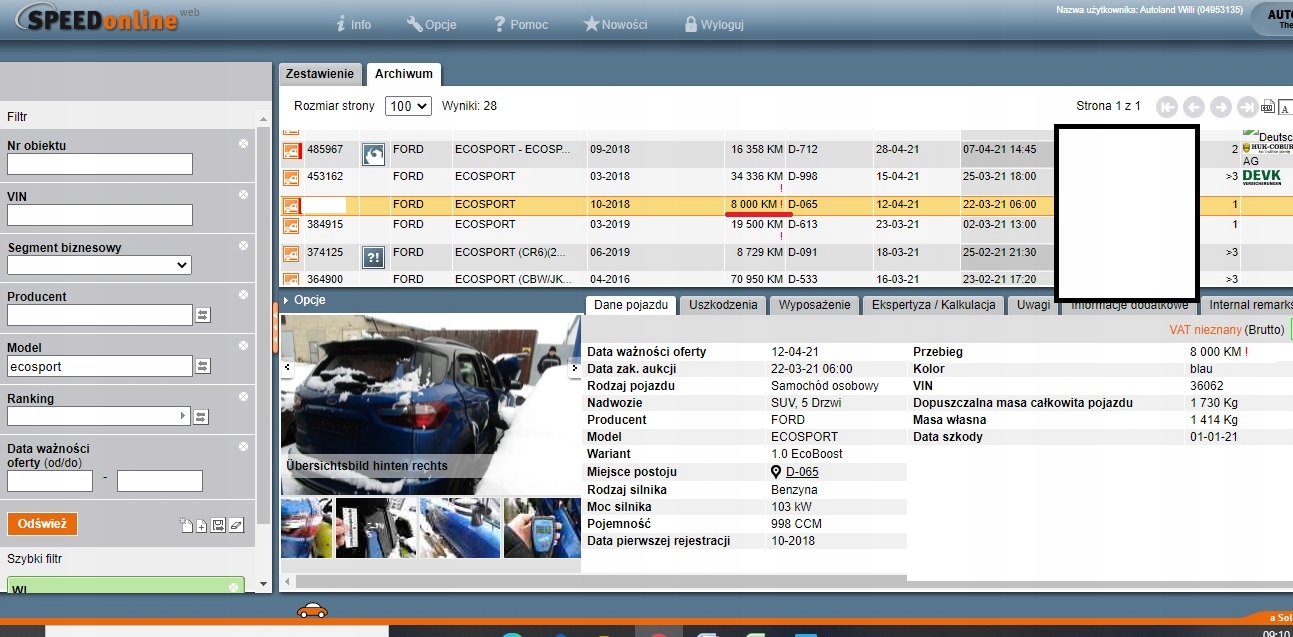
Task: Click the question mark icon in row 374125
Action: [x=373, y=257]
